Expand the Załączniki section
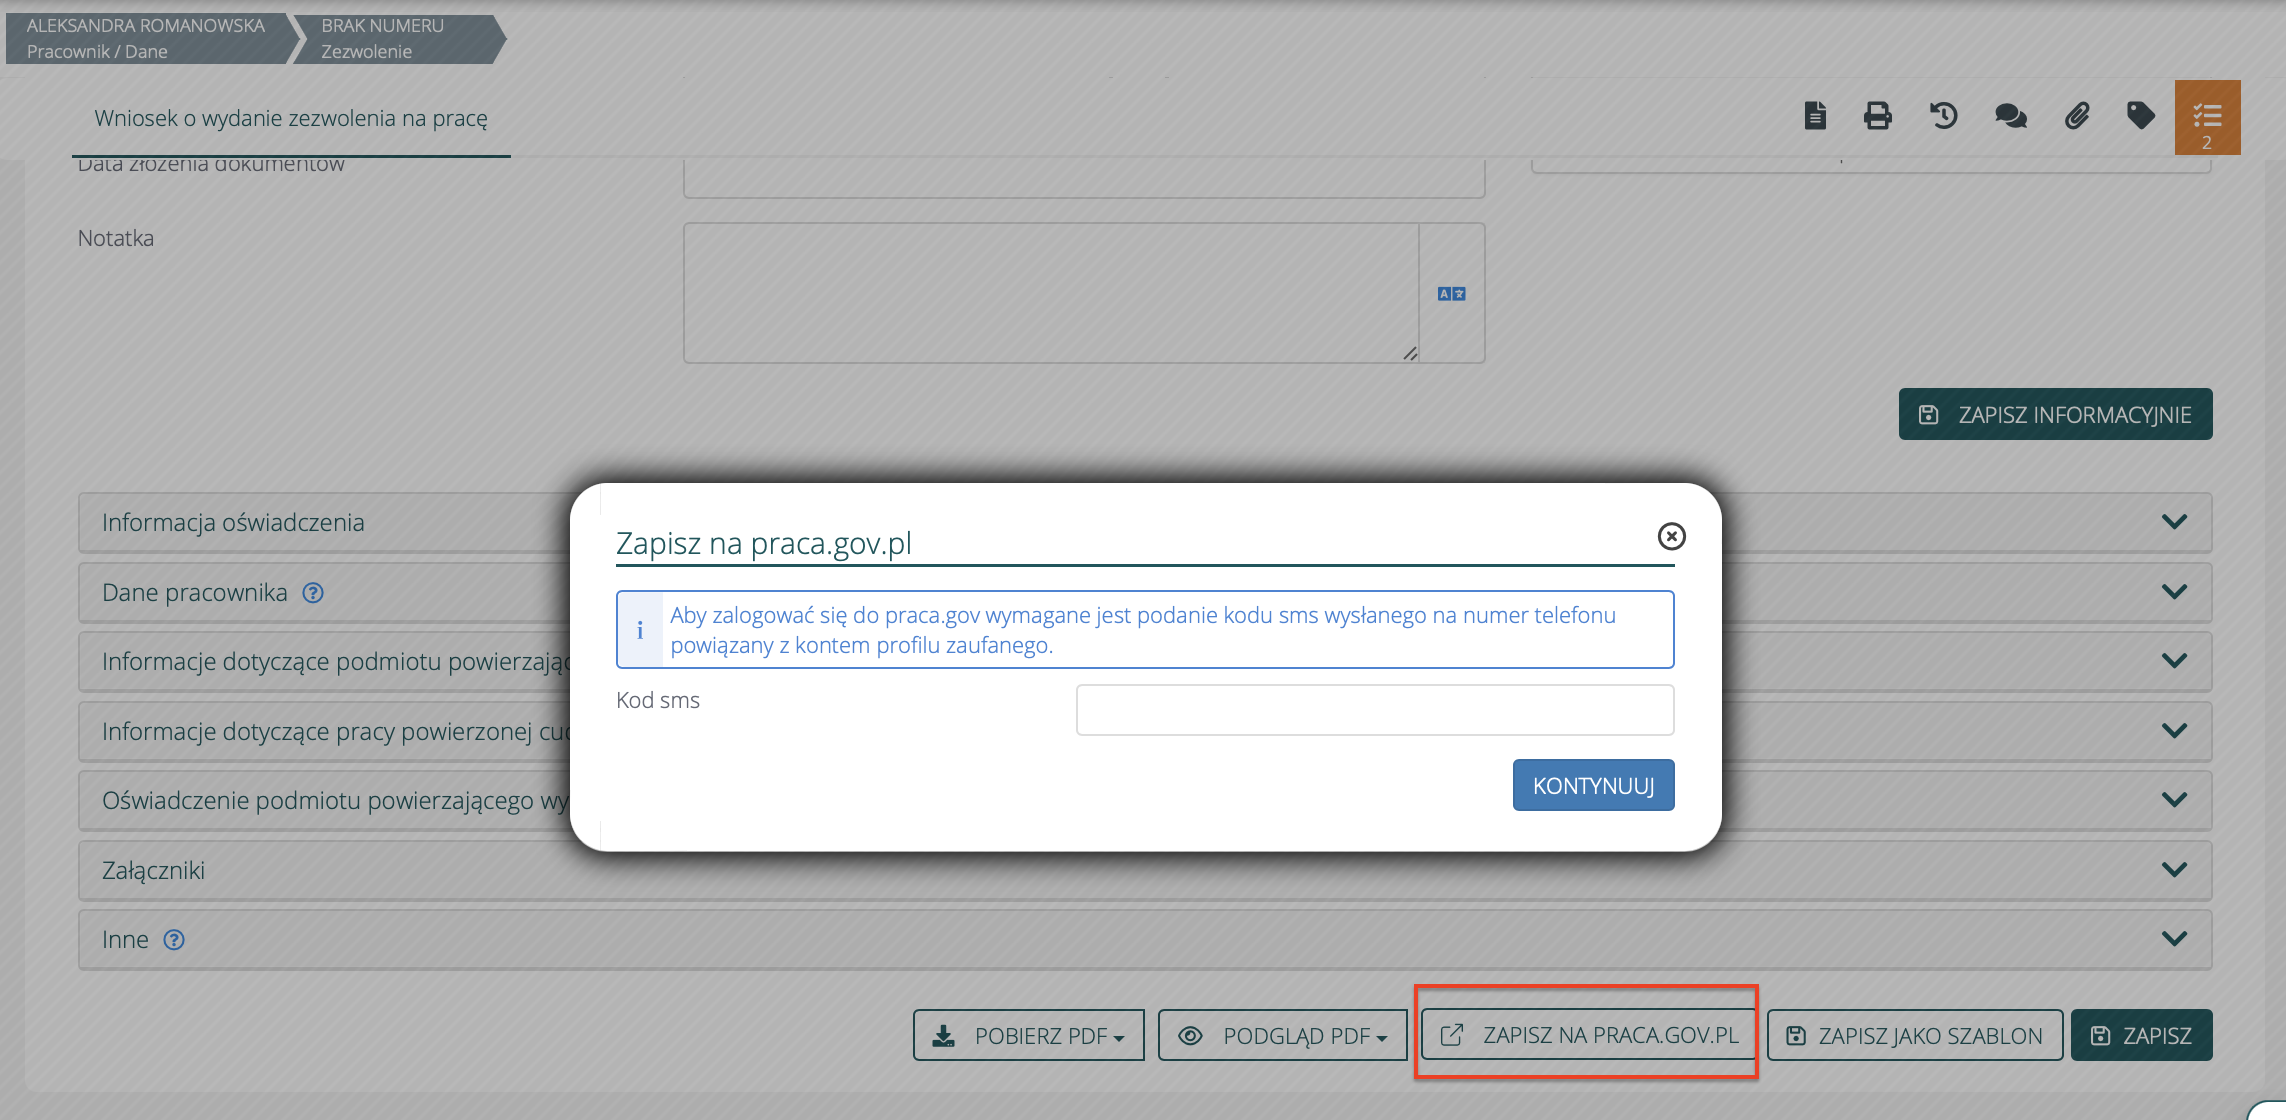2286x1120 pixels. (2174, 870)
